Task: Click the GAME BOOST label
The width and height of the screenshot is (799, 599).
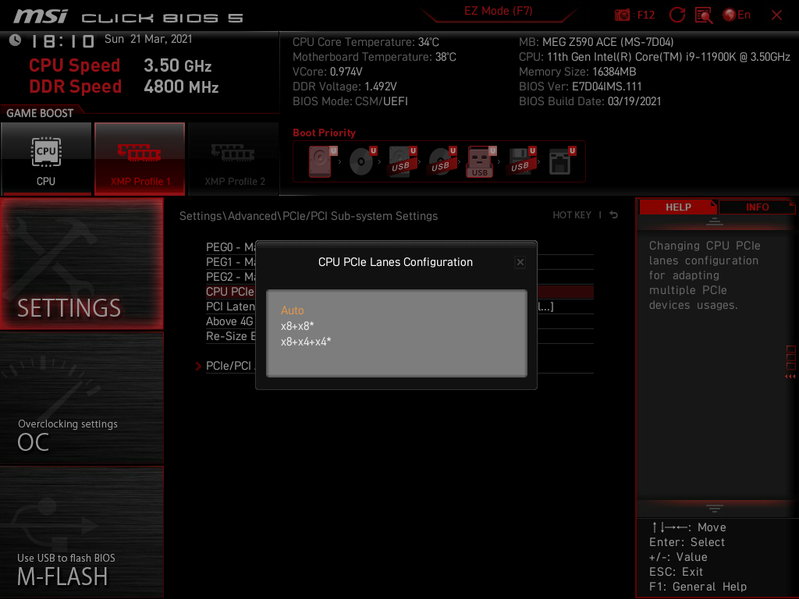Action: click(x=40, y=113)
